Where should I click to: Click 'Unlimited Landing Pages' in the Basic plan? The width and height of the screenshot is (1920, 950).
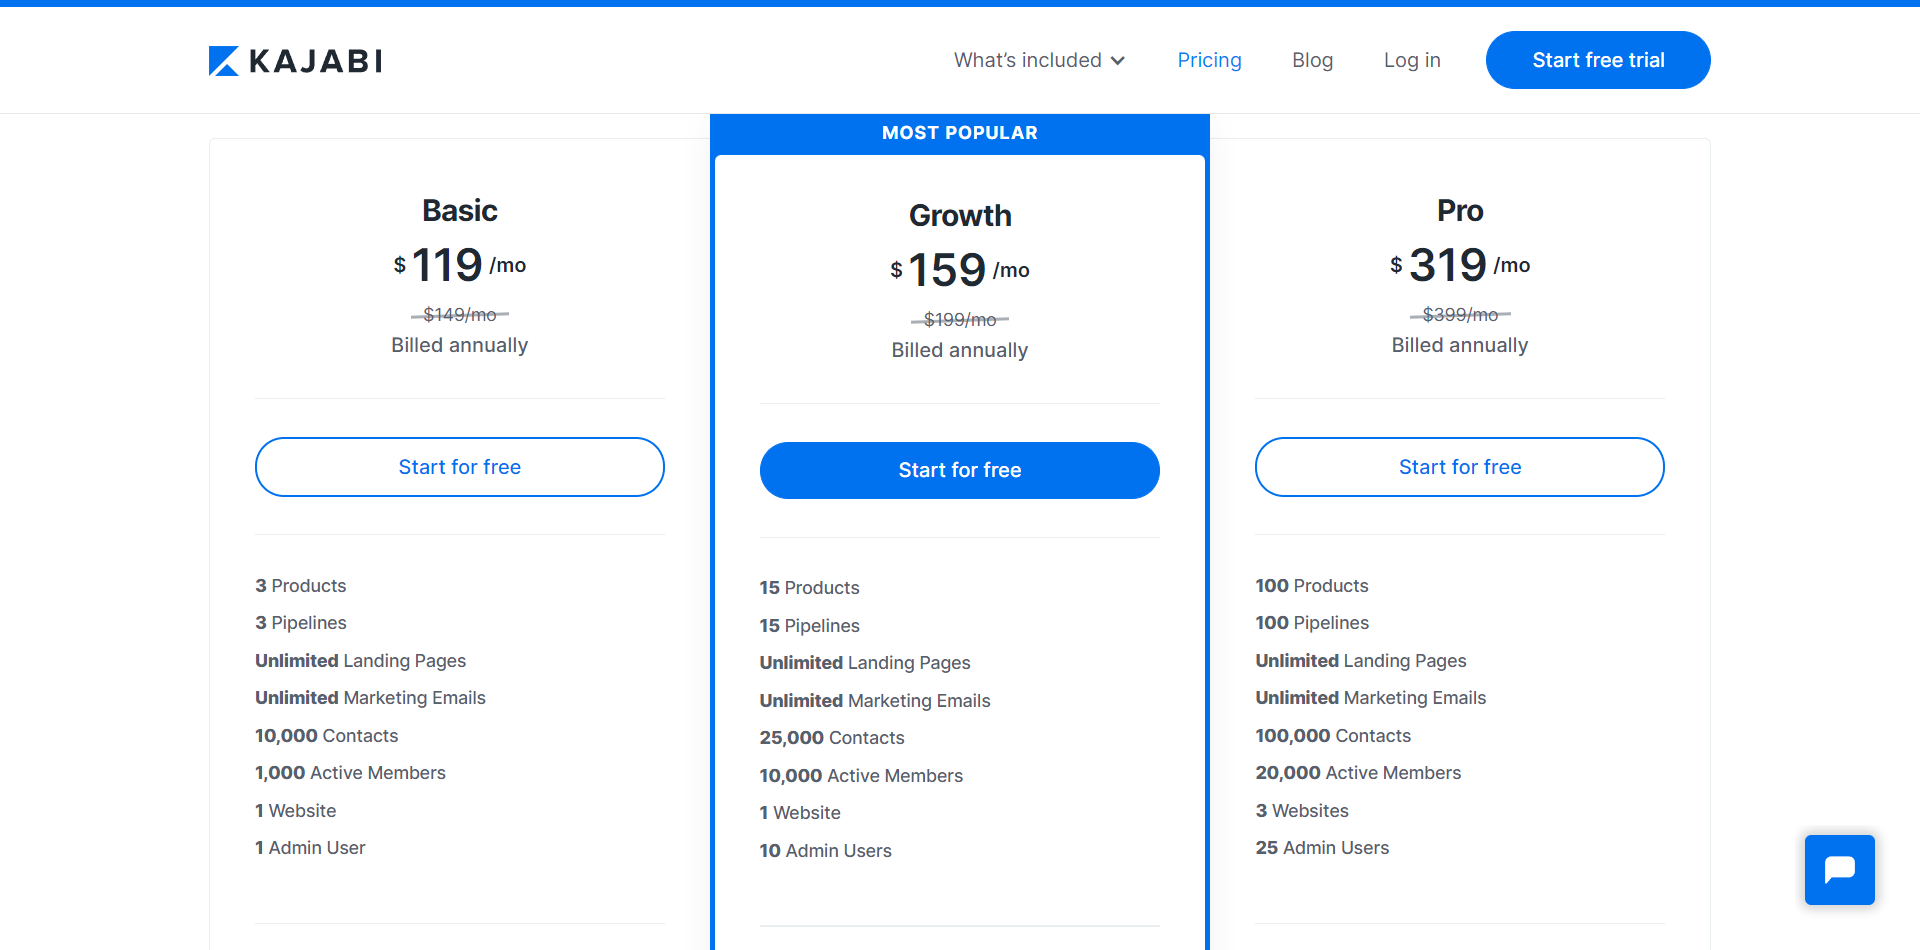tap(361, 661)
